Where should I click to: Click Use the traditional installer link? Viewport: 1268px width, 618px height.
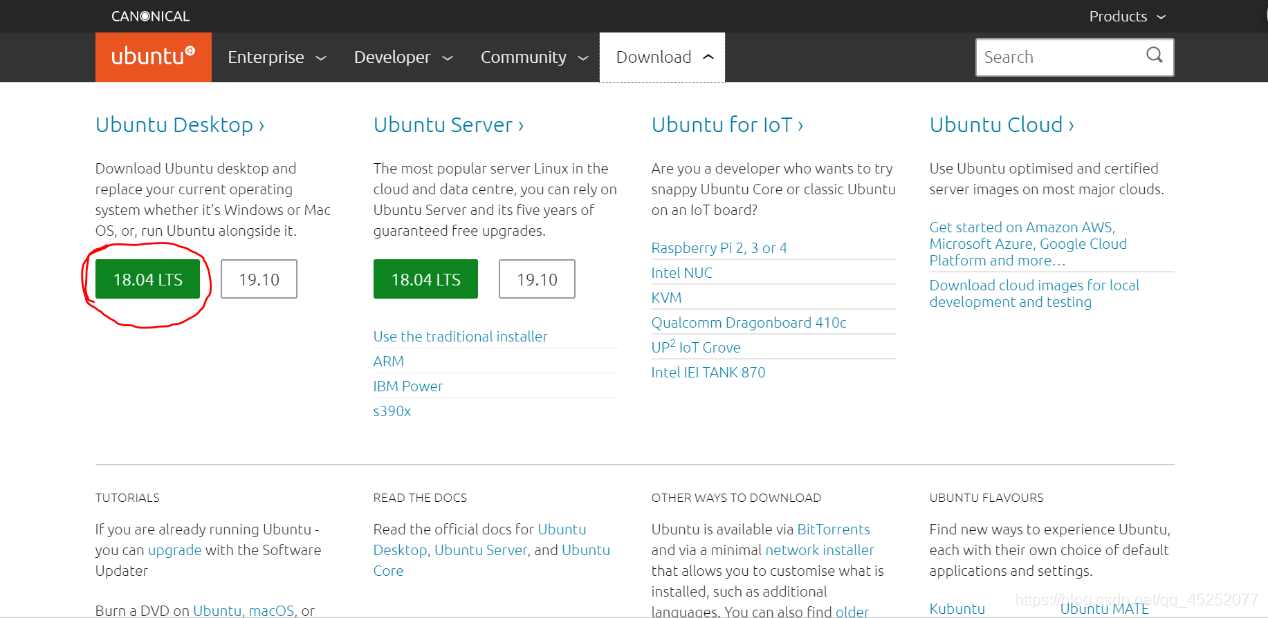[461, 336]
